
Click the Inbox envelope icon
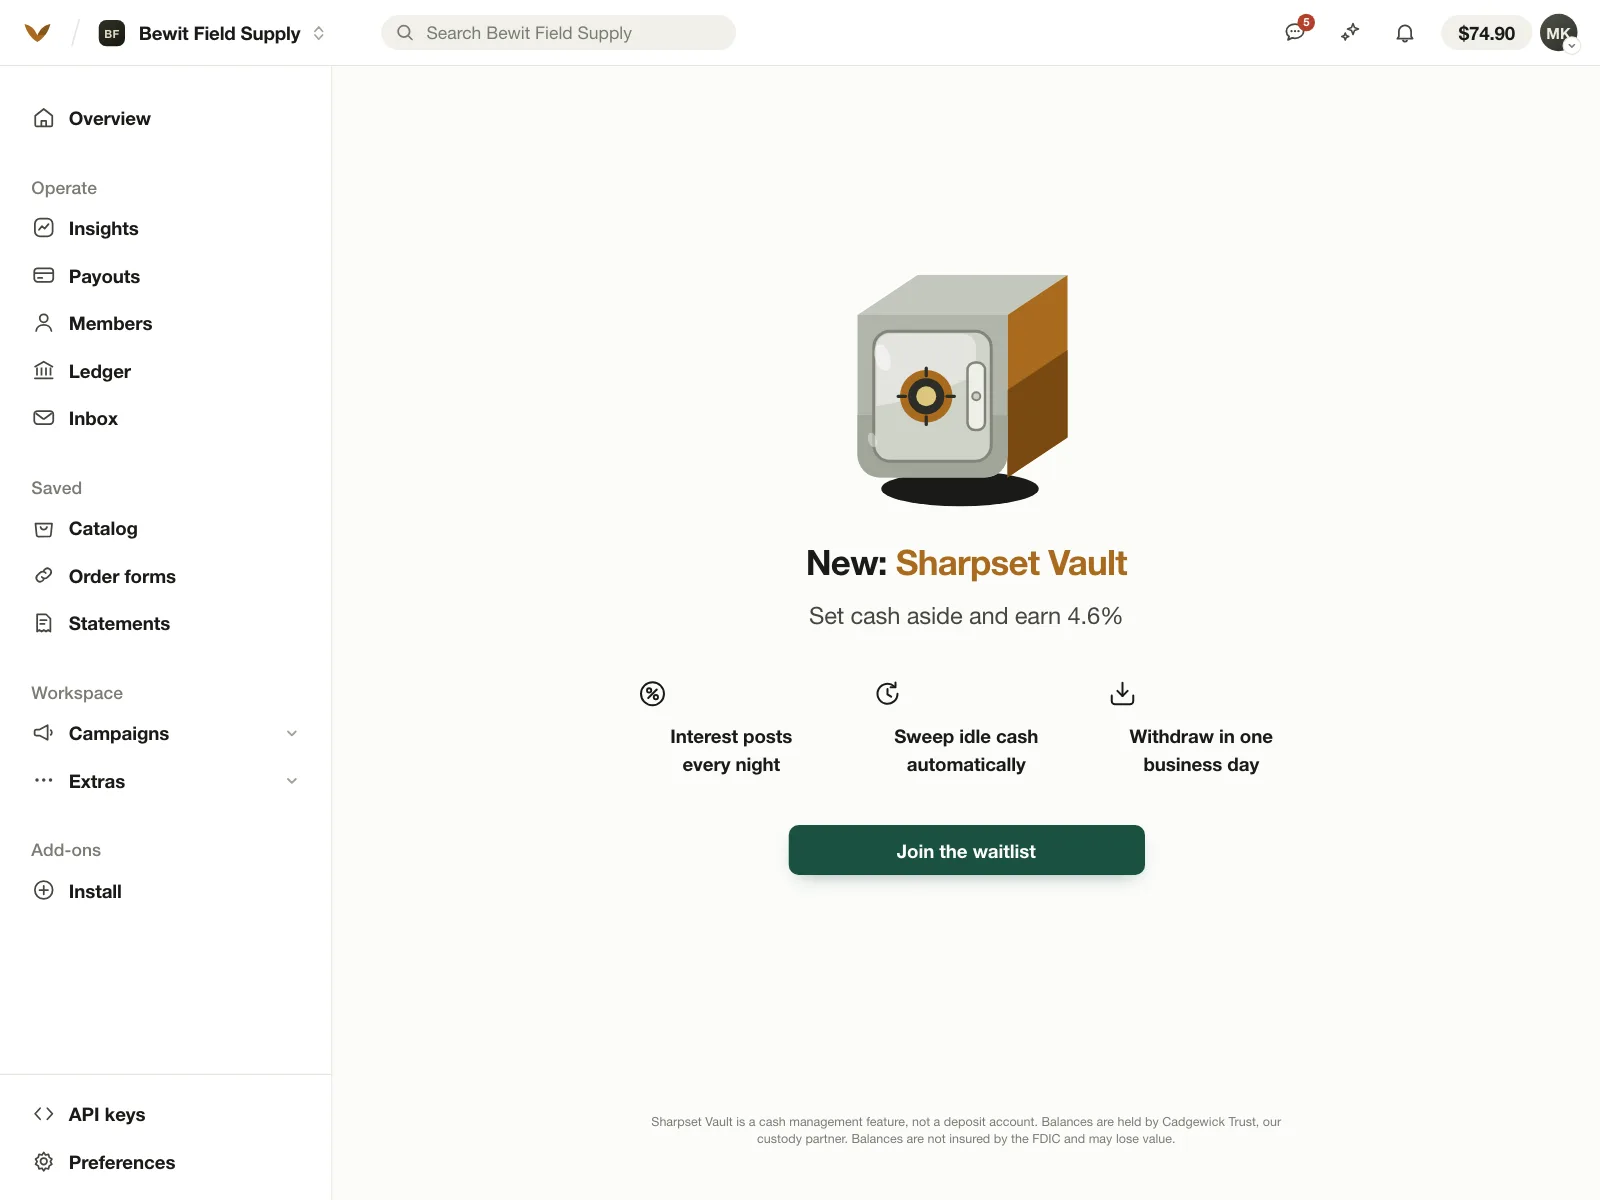click(x=44, y=418)
